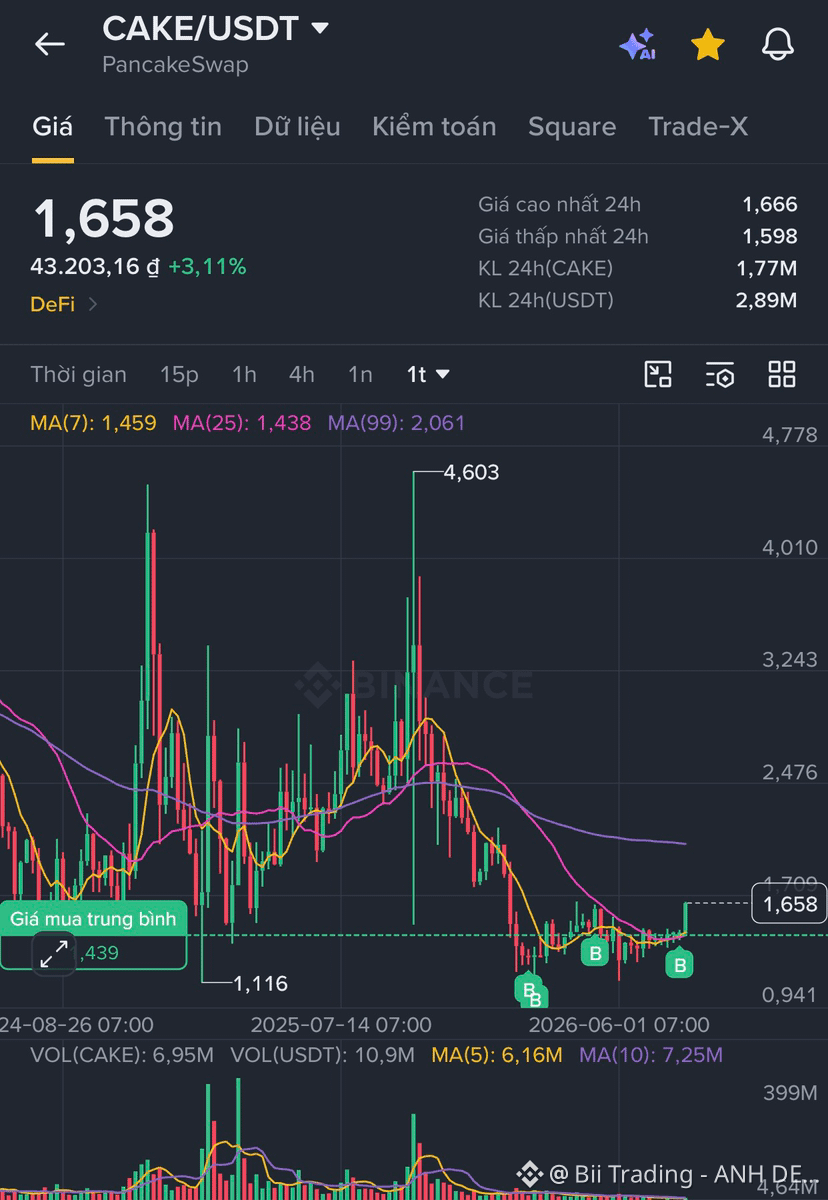Tap the B buy marker above the 2026-06-01 date
Screen dimensions: 828x1200
click(x=595, y=953)
